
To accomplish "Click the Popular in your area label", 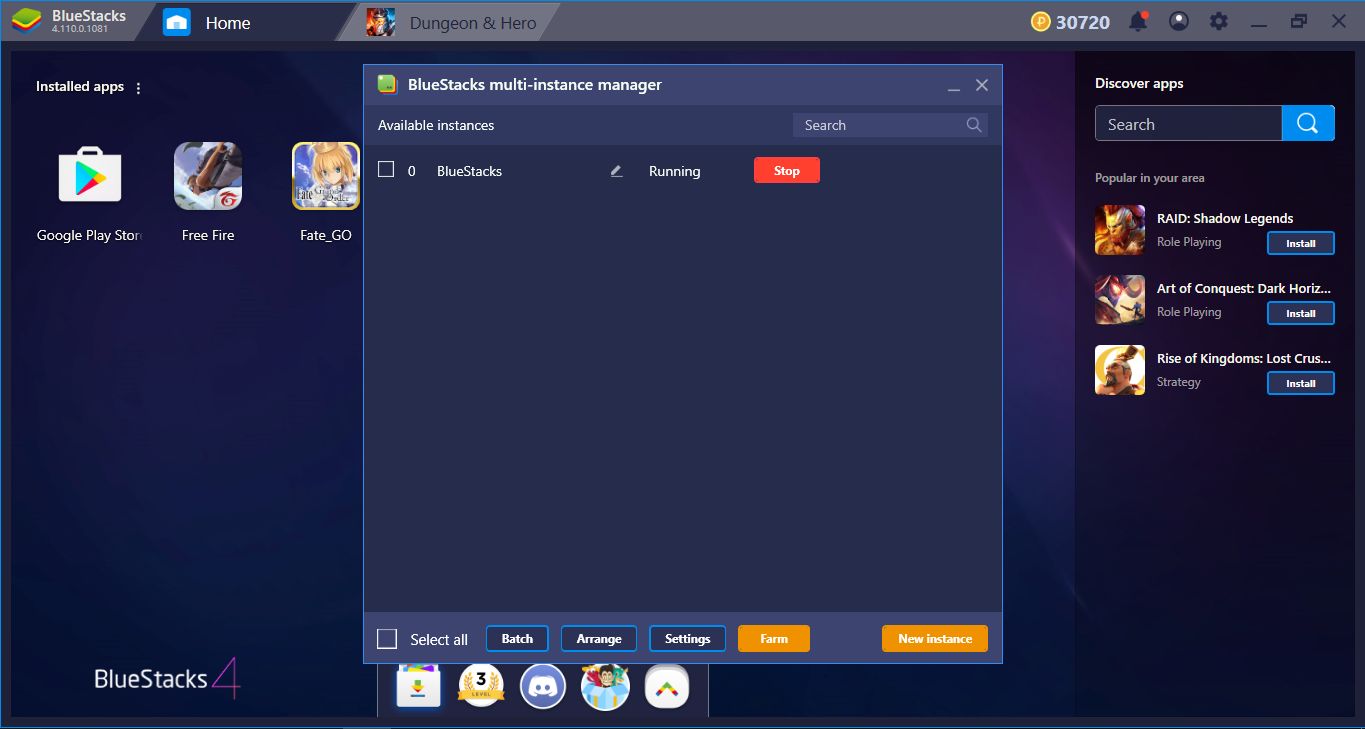I will [1149, 178].
